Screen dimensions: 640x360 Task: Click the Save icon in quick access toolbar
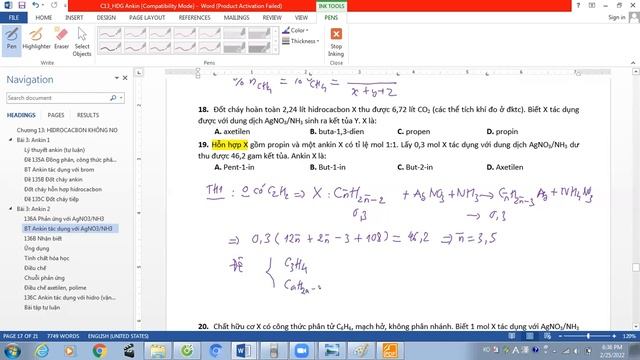[22, 5]
